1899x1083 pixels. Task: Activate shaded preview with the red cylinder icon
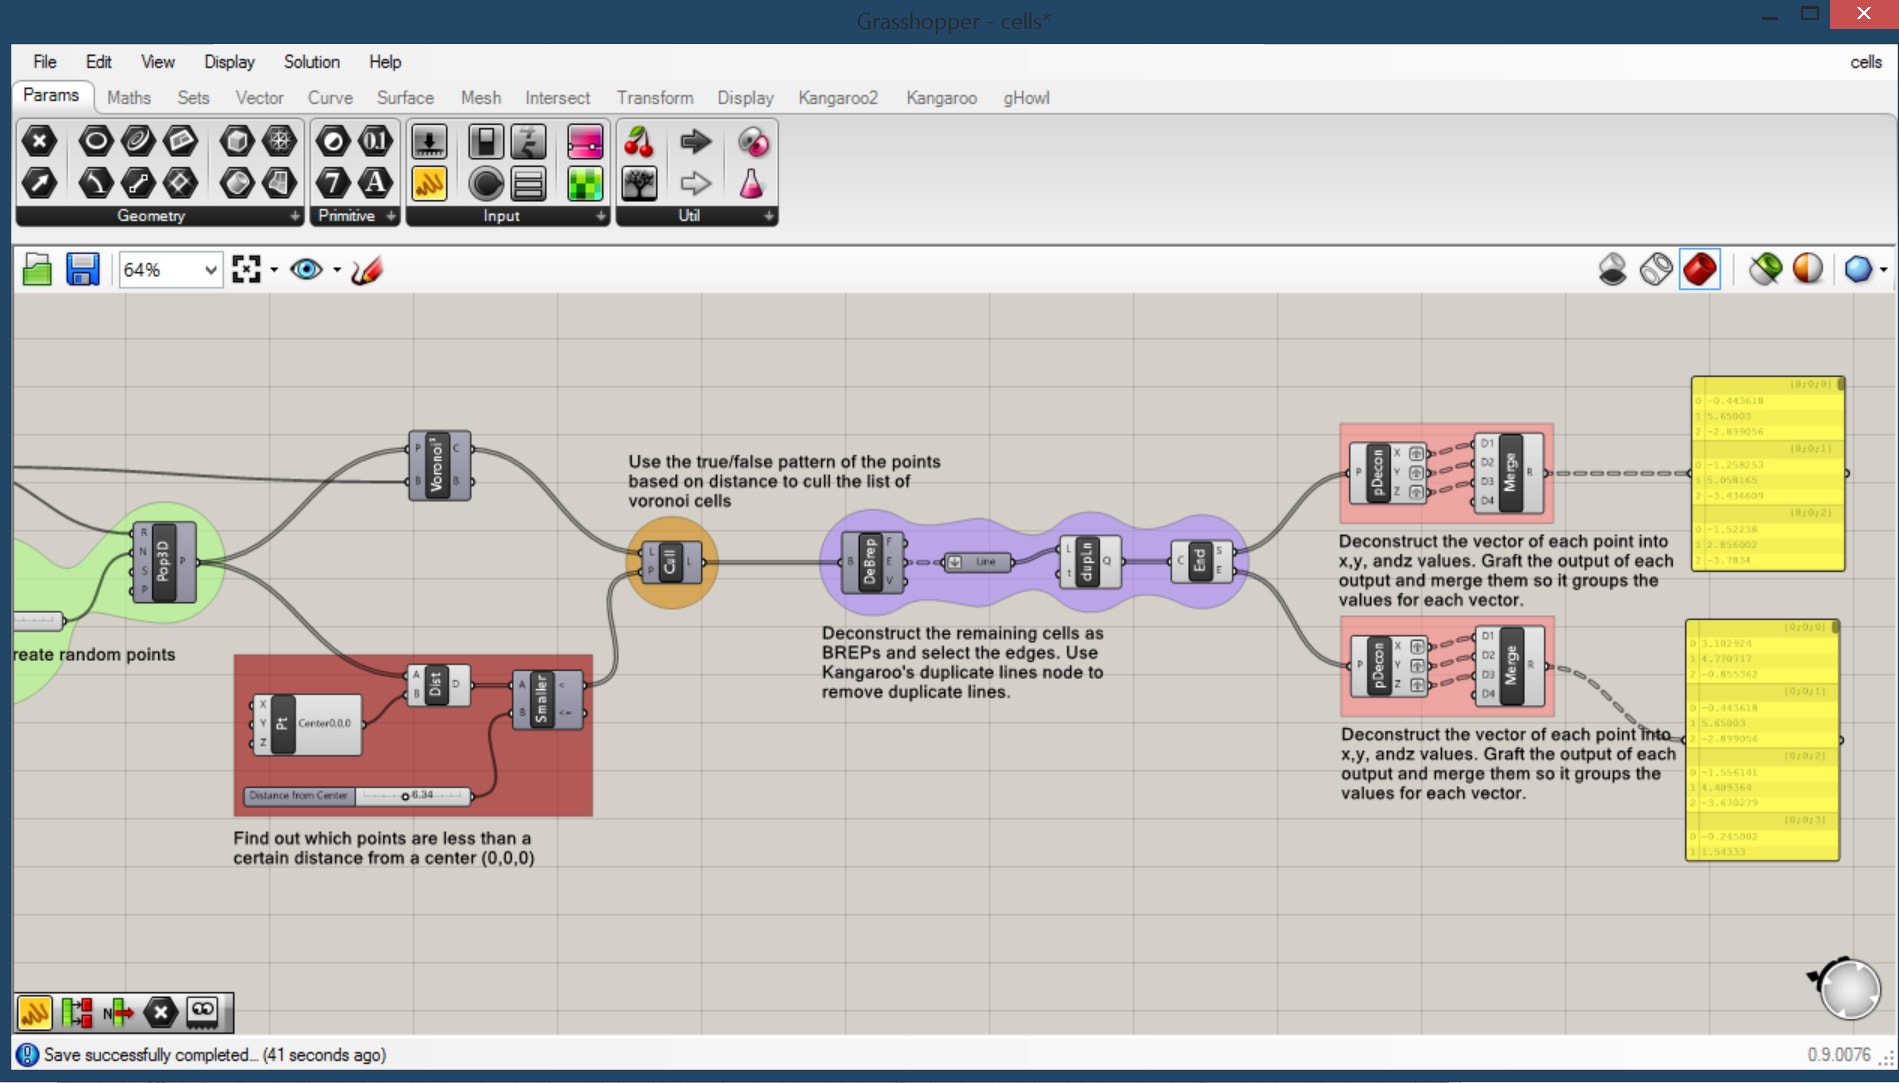point(1700,269)
